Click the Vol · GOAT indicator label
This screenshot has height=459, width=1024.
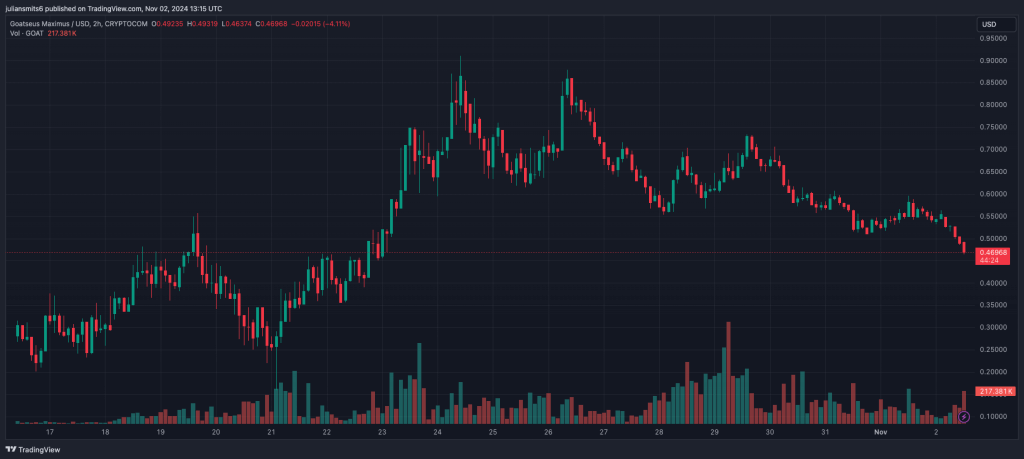[x=25, y=33]
